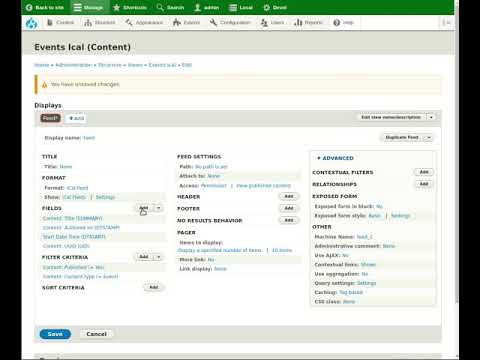Expand Edit view name/description dropdown arrow

[x=431, y=117]
